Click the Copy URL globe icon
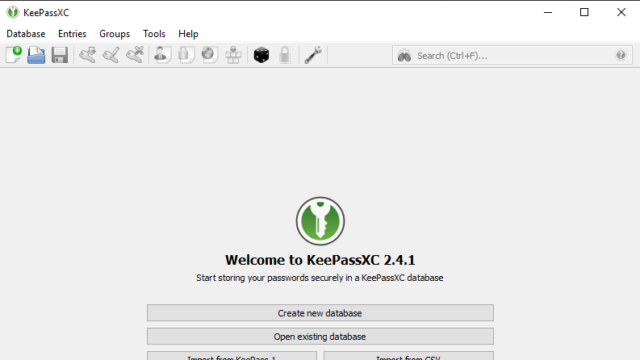 [210, 55]
